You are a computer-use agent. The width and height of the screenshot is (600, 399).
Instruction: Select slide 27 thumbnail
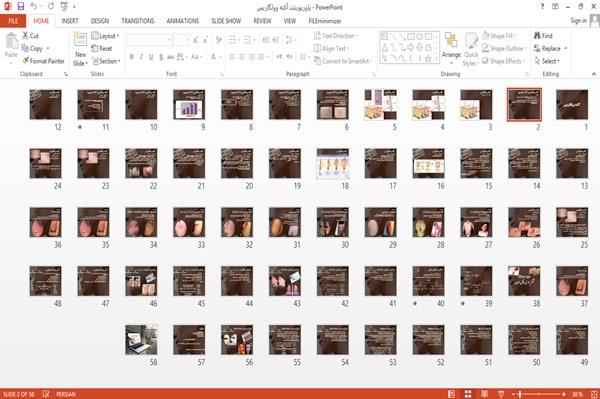coord(476,222)
